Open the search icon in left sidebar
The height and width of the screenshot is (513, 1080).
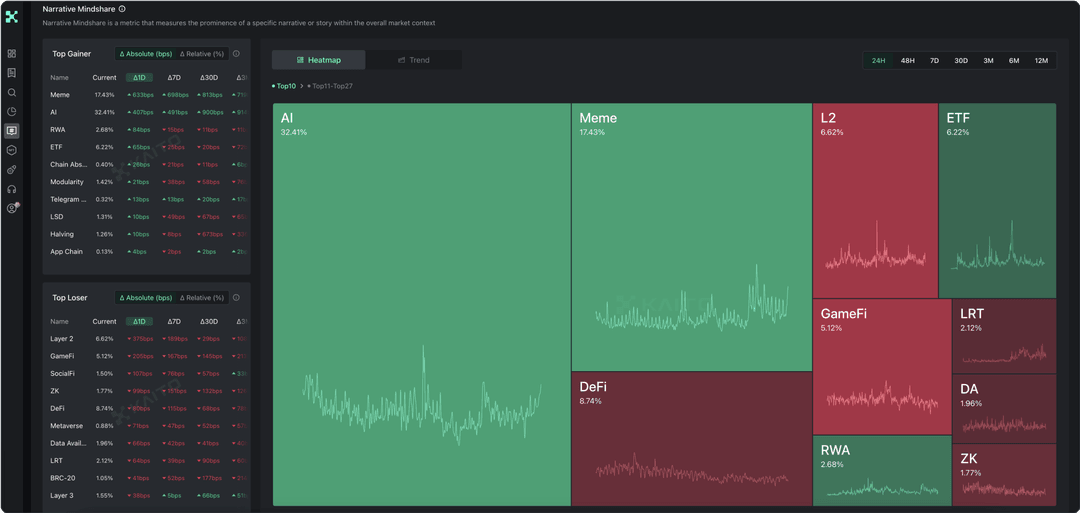[12, 92]
